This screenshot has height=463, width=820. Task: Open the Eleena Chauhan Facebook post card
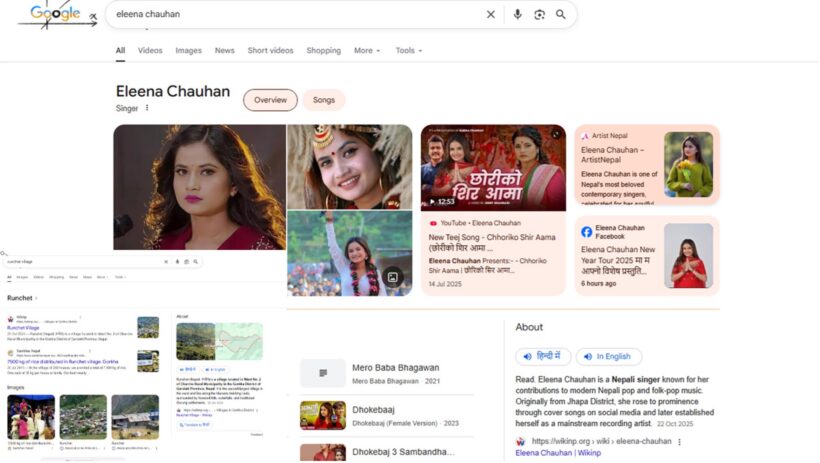646,256
